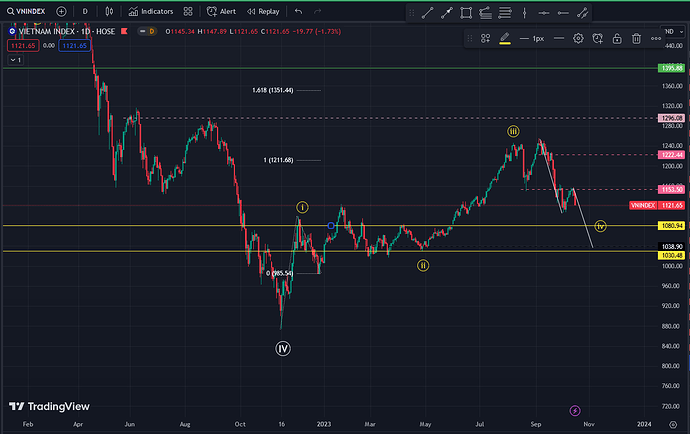Click the yellow 1080.94 price label
690x434 pixels.
[x=671, y=226]
